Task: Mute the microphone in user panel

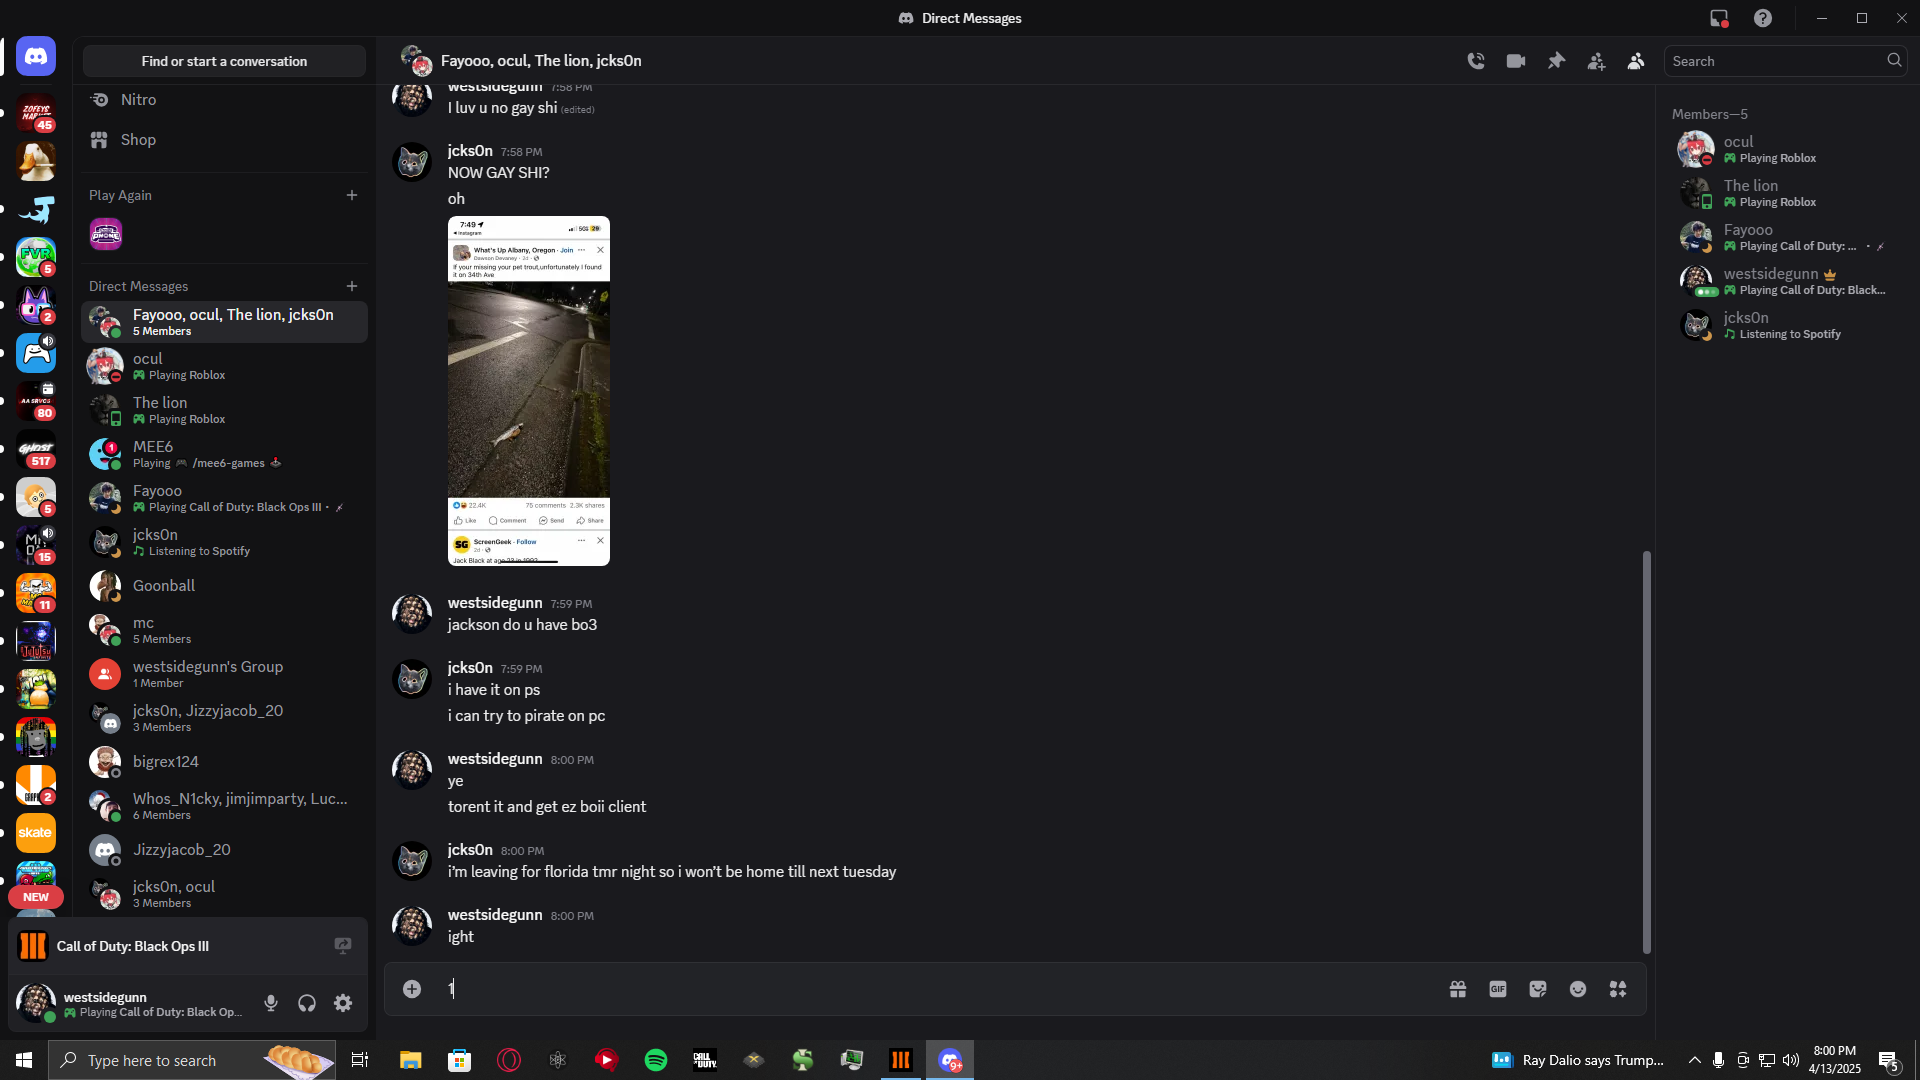Action: coord(271,1003)
